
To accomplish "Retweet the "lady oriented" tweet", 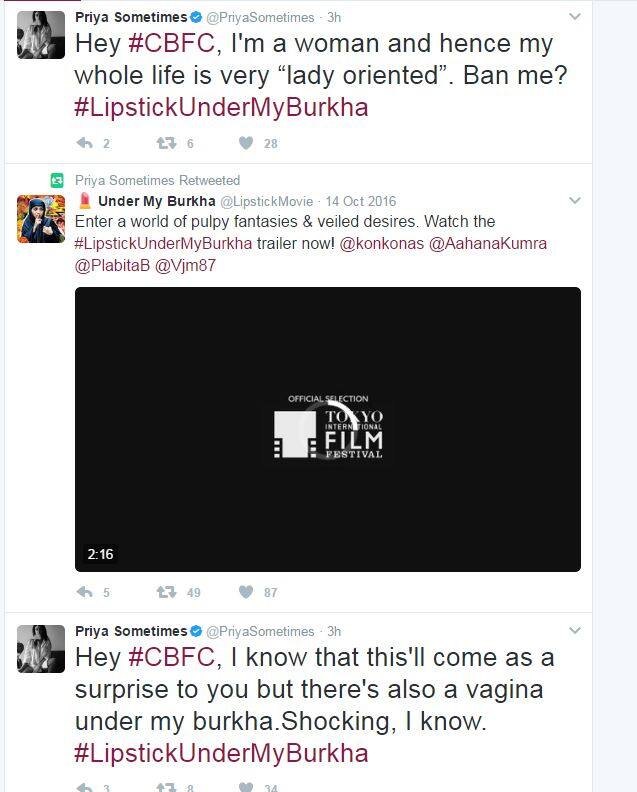I will click(x=166, y=143).
